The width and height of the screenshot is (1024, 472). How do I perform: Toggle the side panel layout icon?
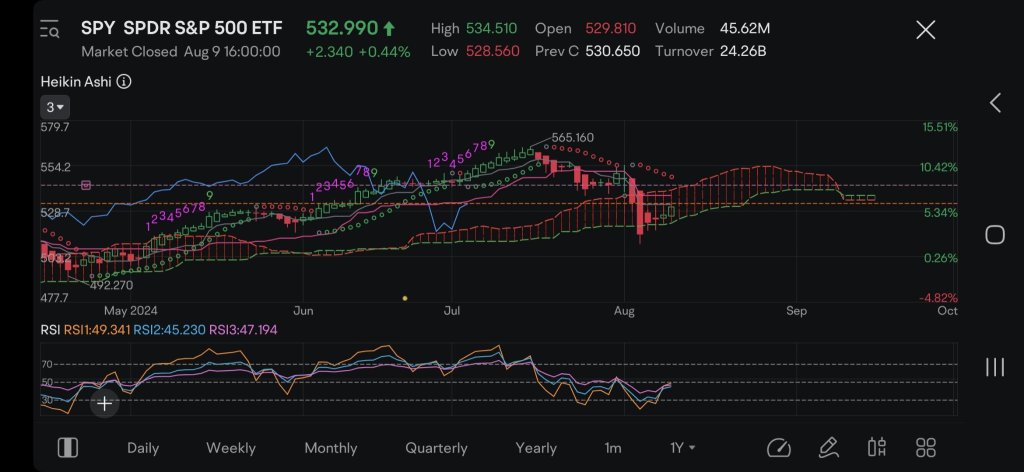(x=68, y=447)
